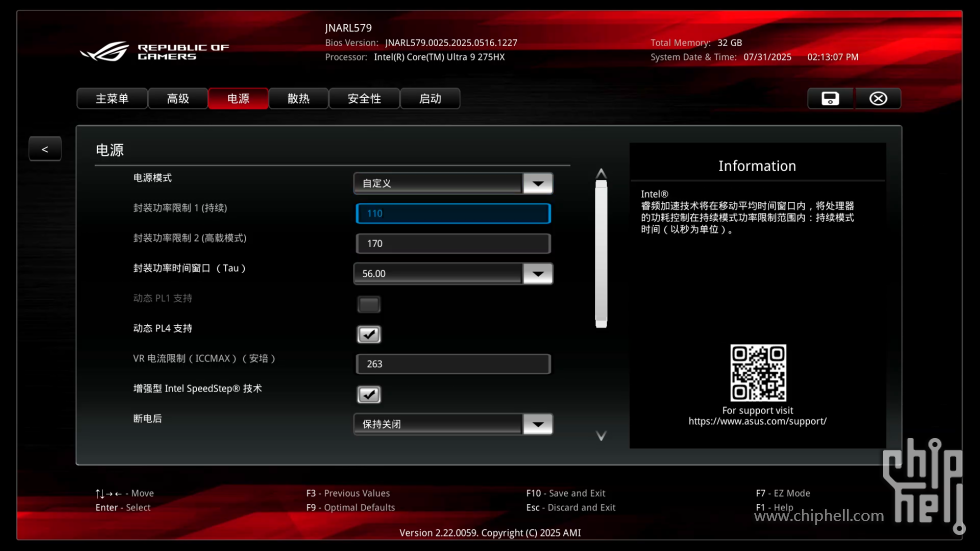This screenshot has width=980, height=551.
Task: Open the 启动 tab
Action: pos(430,99)
